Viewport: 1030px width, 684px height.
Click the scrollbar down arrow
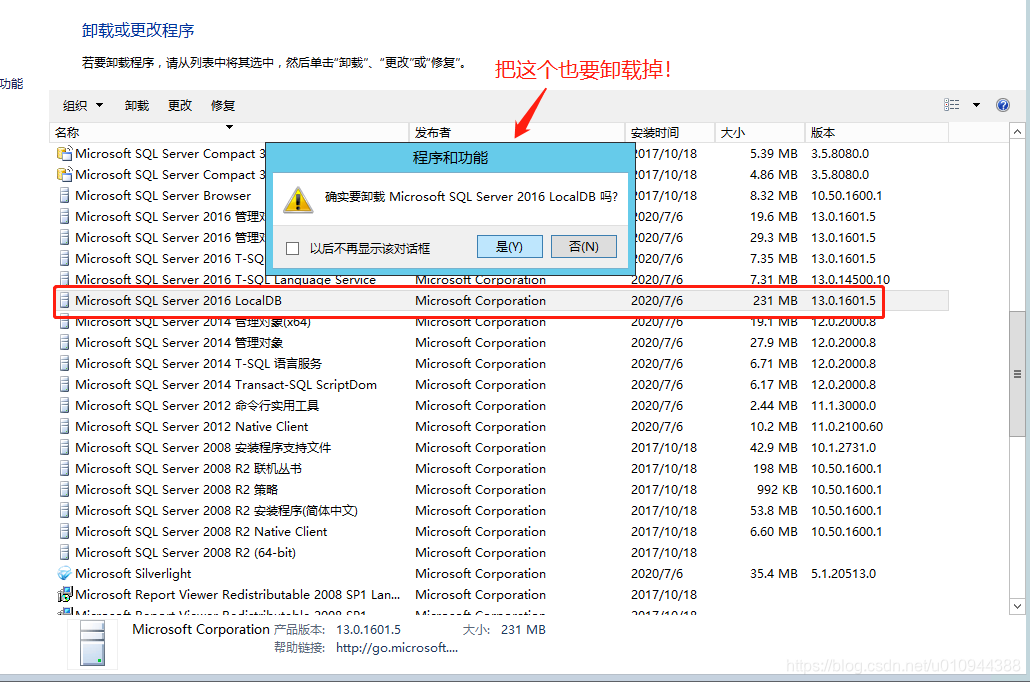pos(1017,606)
